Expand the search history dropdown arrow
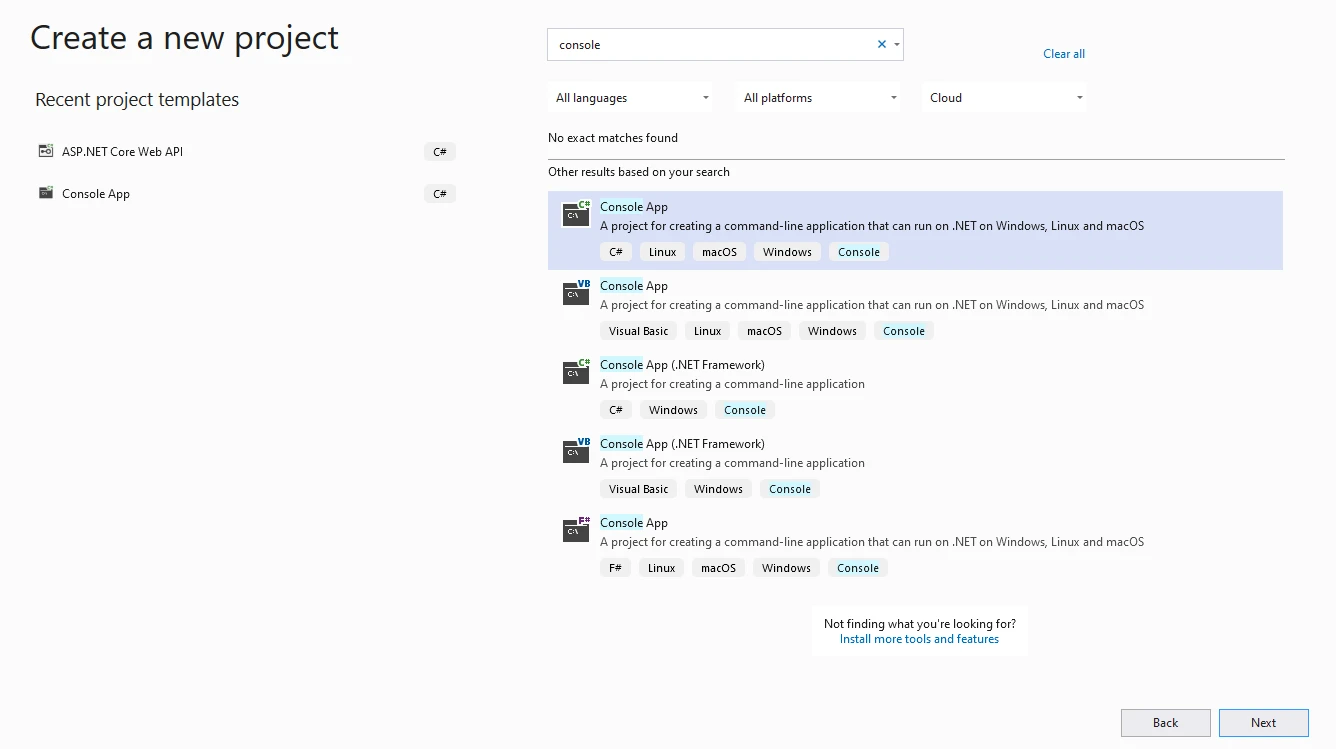The width and height of the screenshot is (1336, 749). pos(897,45)
